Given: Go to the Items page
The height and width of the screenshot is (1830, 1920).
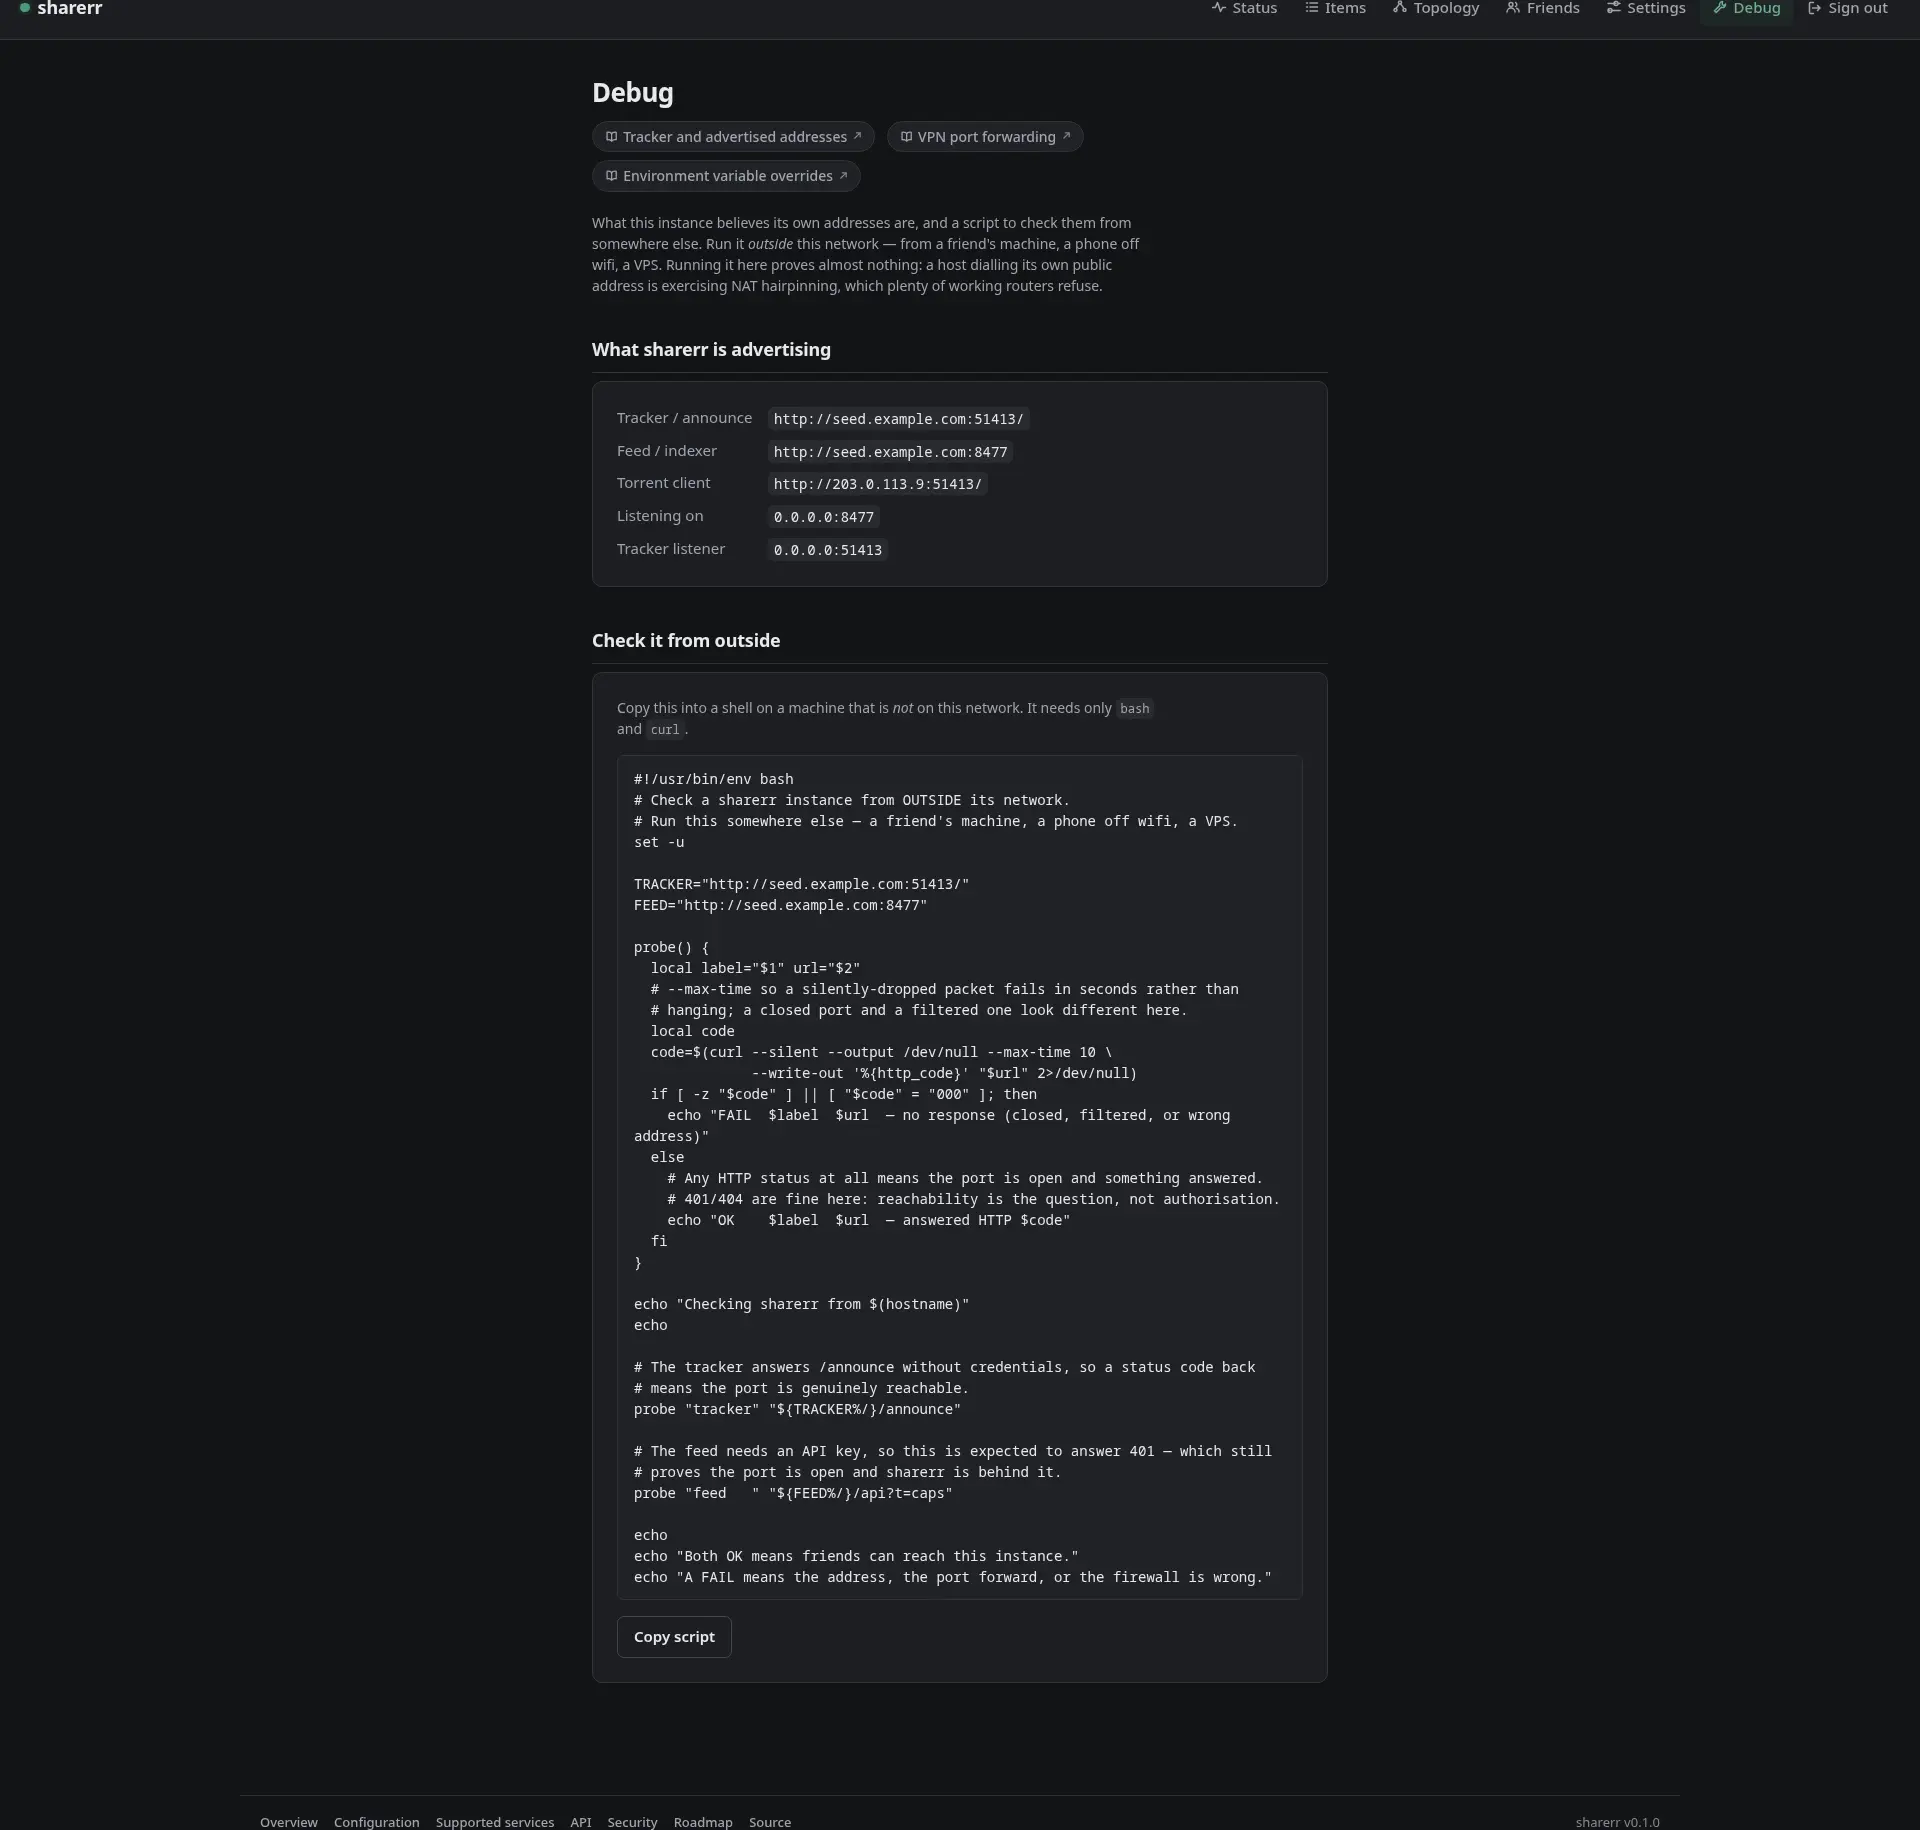Looking at the screenshot, I should (1335, 9).
